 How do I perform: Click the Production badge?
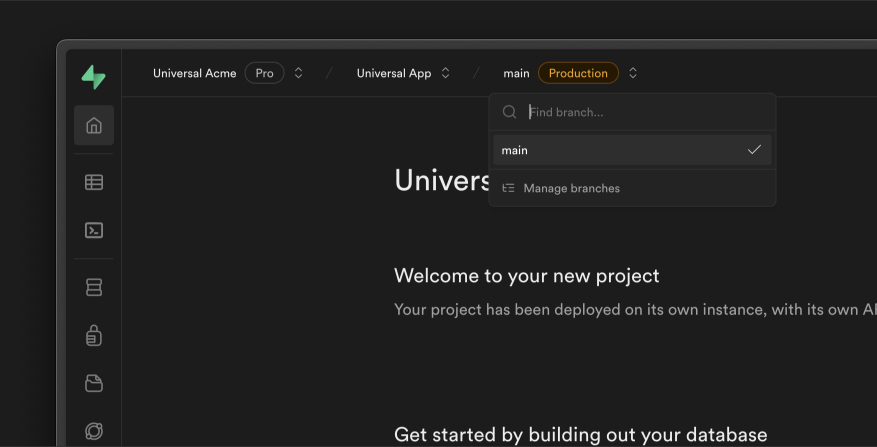[x=578, y=73]
